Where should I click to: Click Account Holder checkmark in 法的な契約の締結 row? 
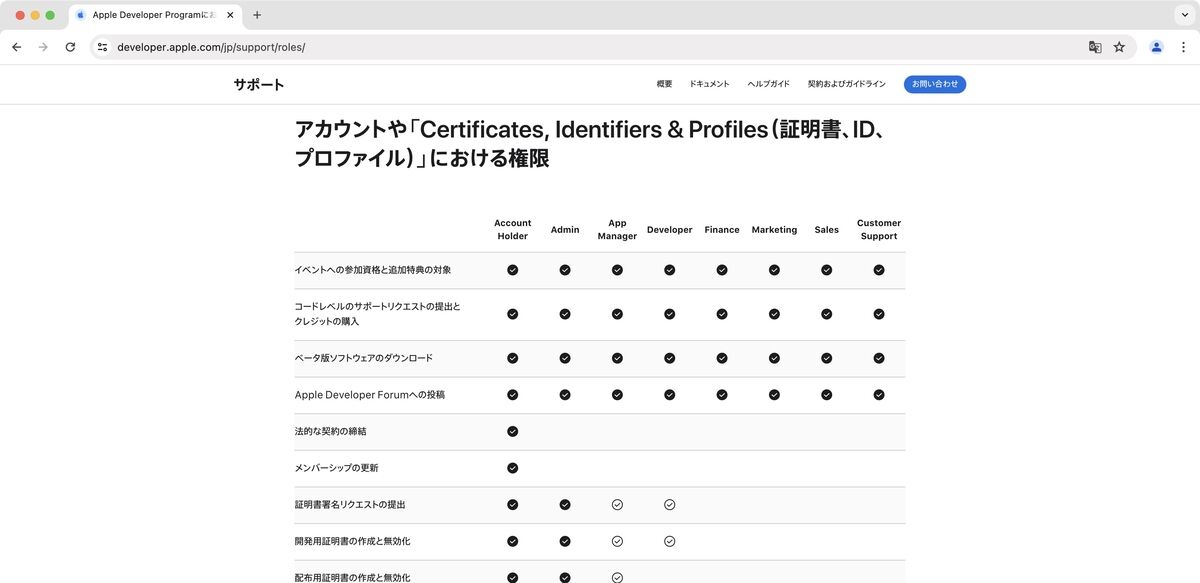[x=513, y=431]
